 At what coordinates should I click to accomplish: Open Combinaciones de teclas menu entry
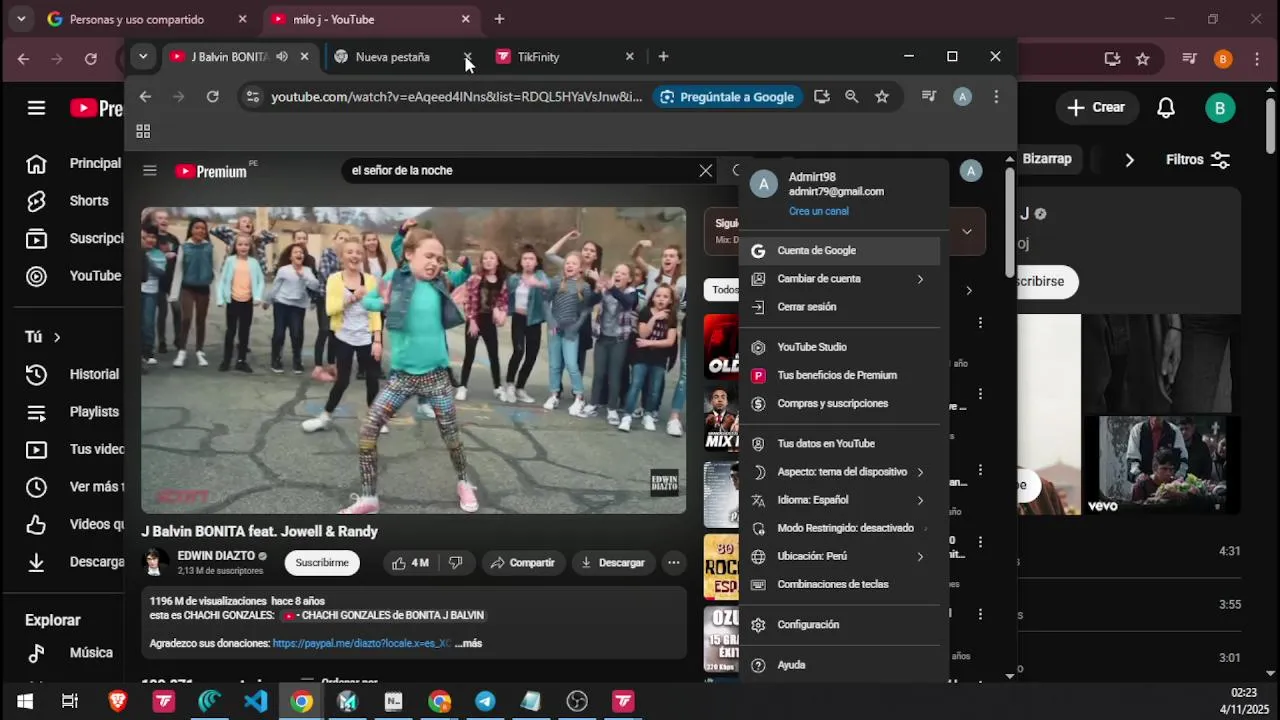pos(840,584)
